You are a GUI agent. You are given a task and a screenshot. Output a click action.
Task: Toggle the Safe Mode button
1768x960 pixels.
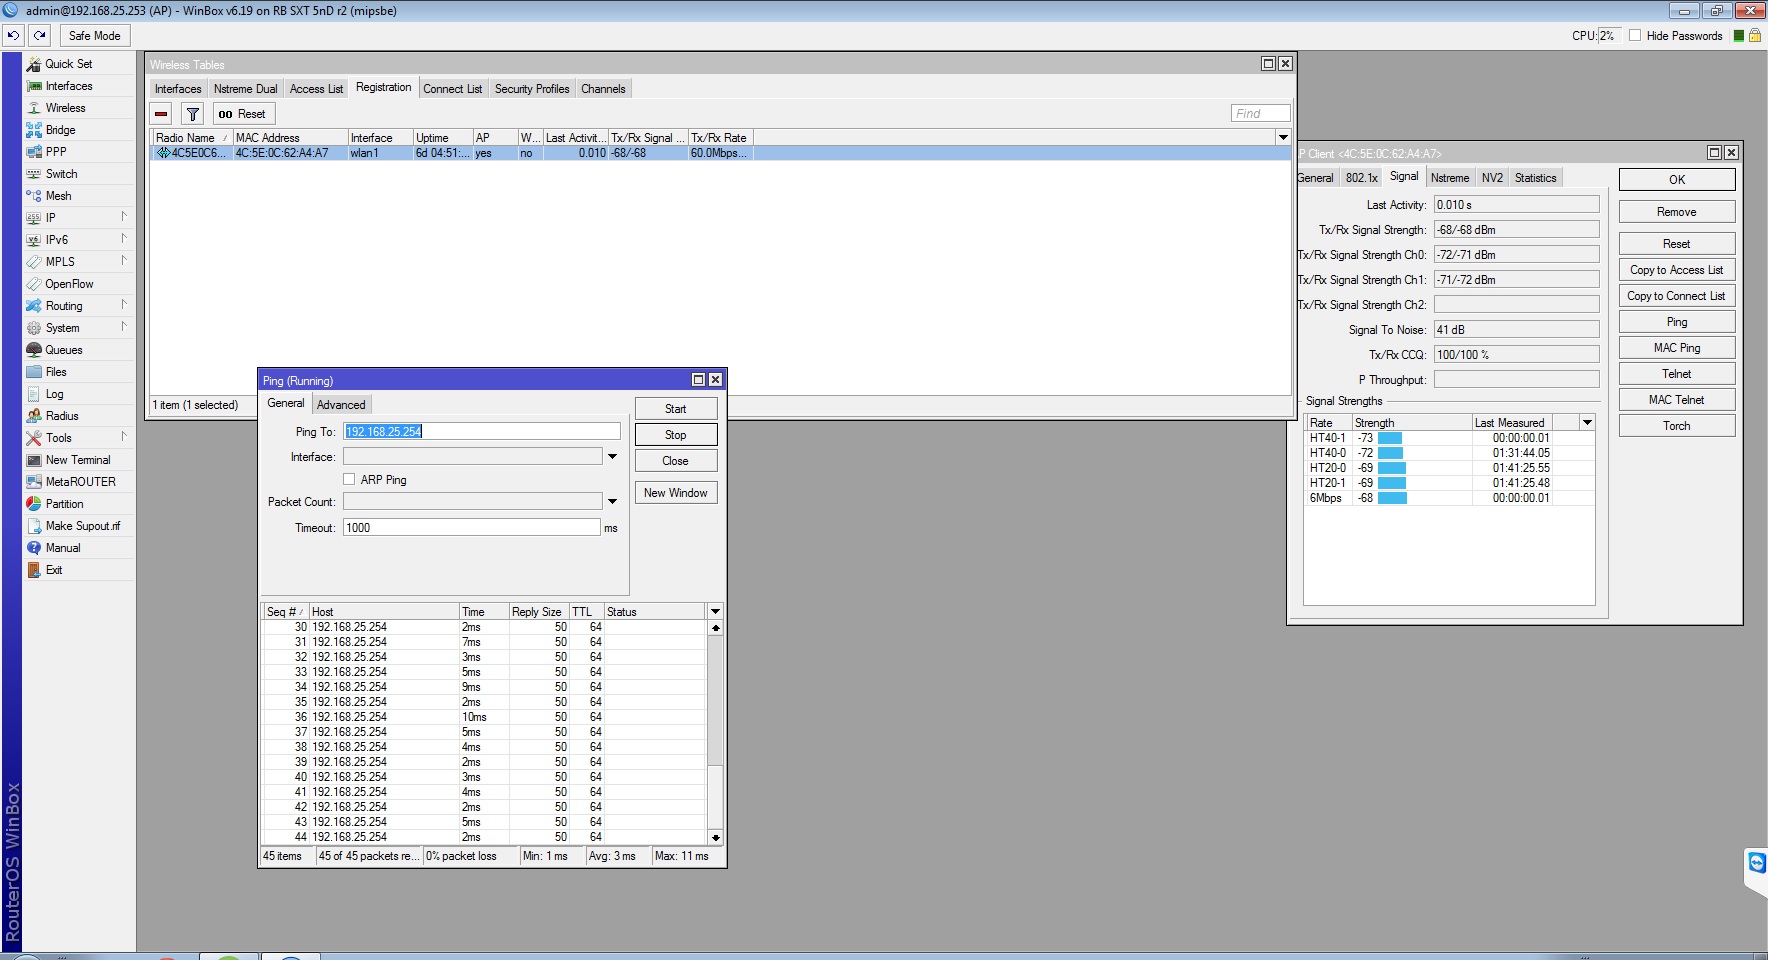point(94,35)
